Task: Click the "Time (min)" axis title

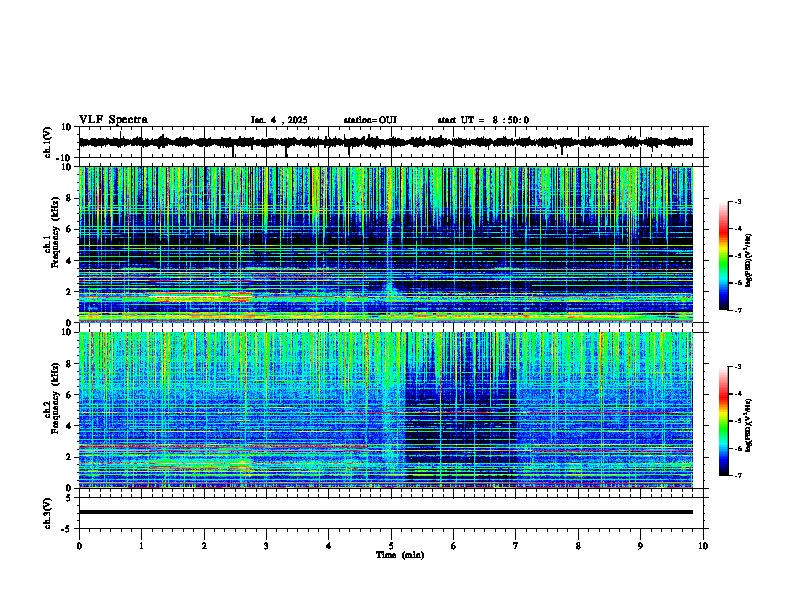Action: pyautogui.click(x=400, y=555)
